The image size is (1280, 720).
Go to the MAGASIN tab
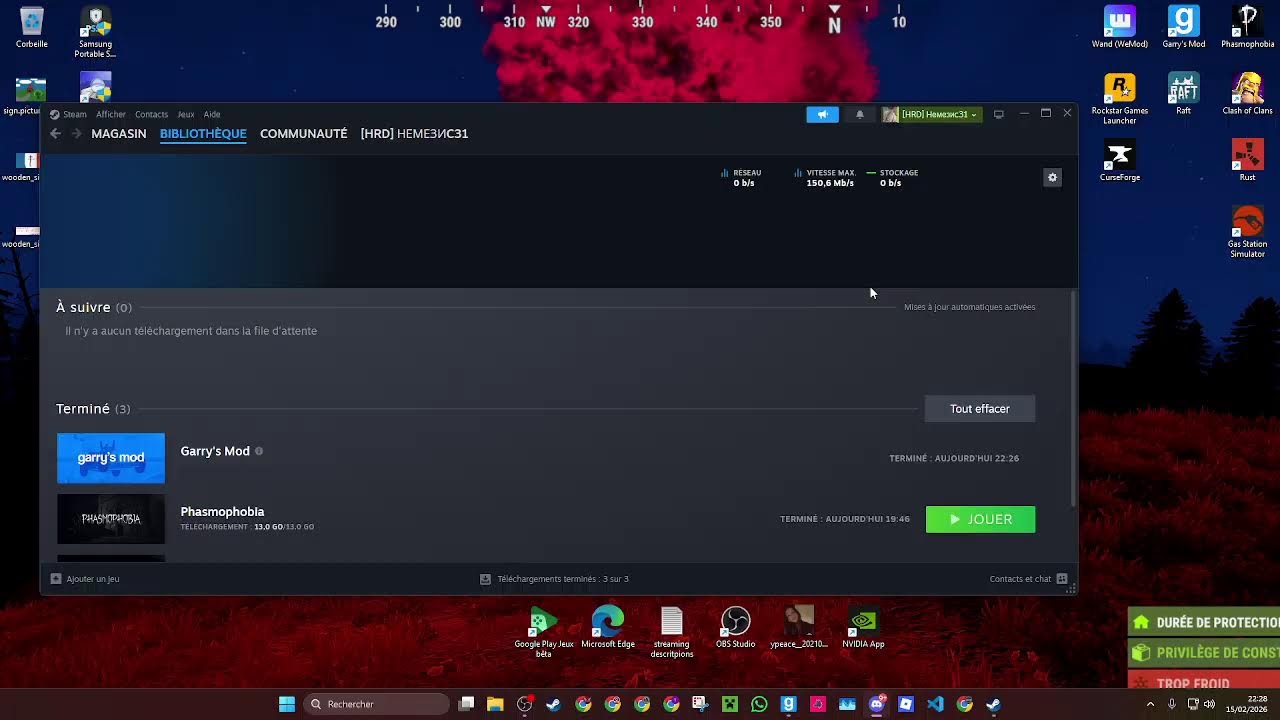click(x=119, y=133)
